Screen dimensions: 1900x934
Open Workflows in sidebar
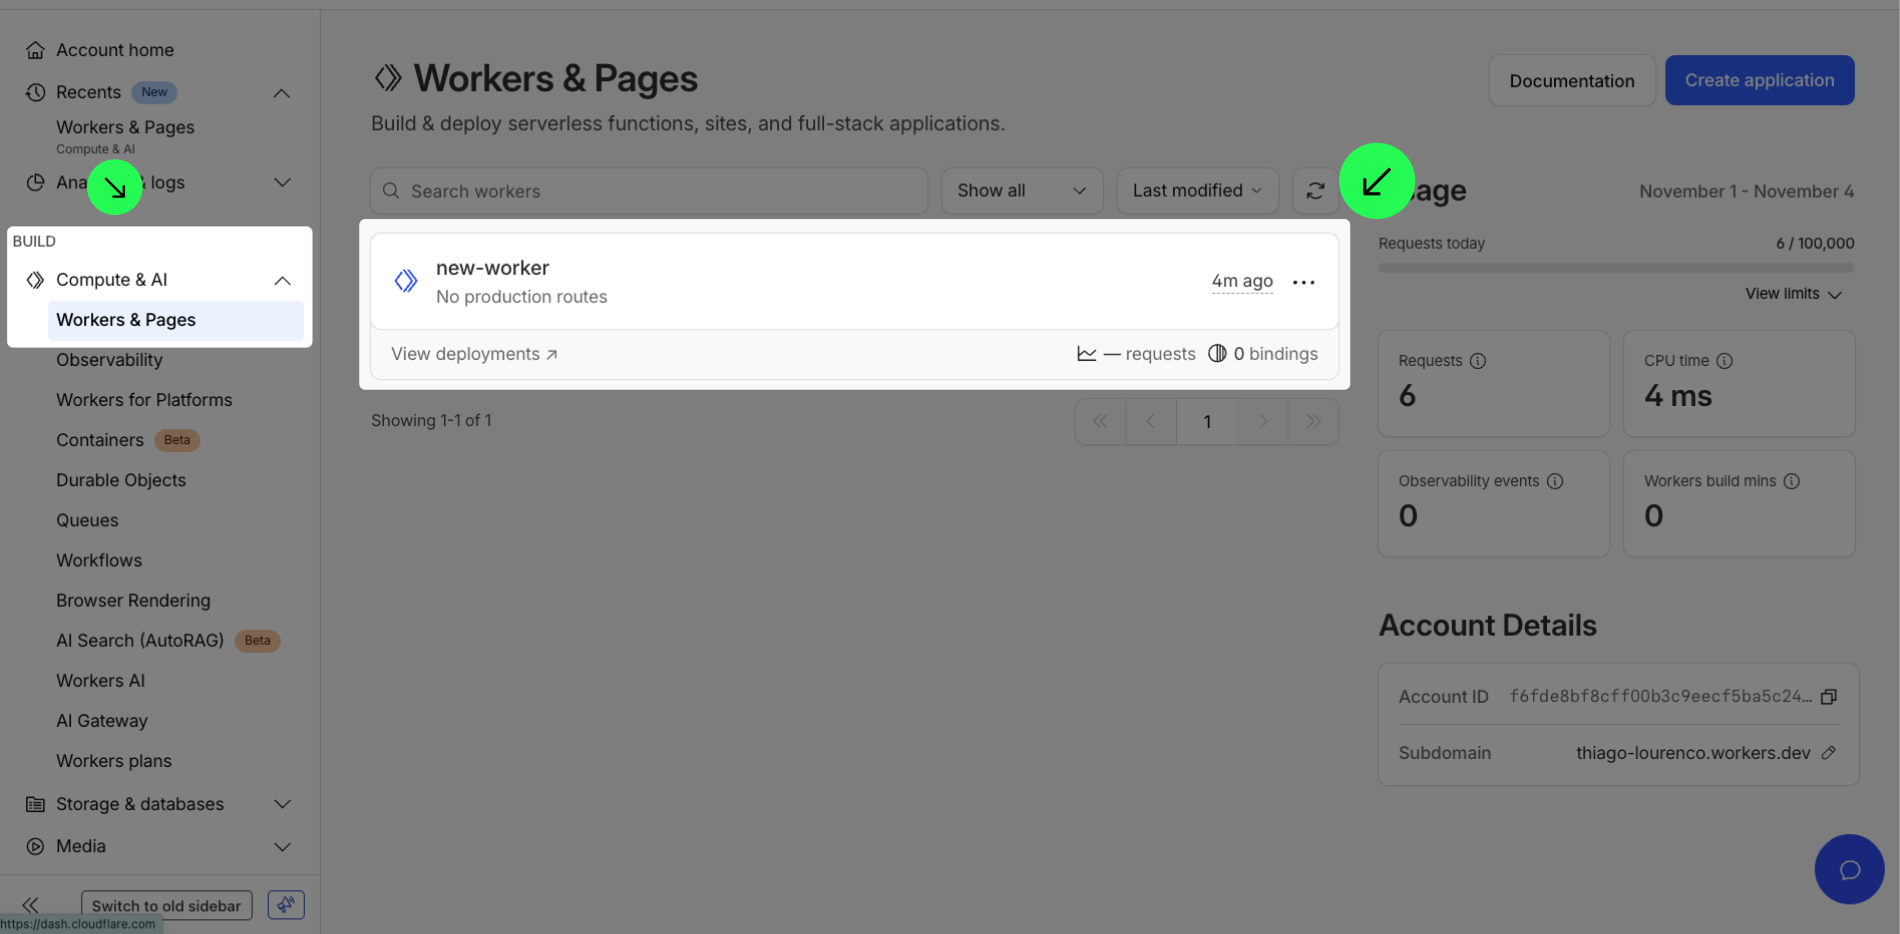point(99,560)
